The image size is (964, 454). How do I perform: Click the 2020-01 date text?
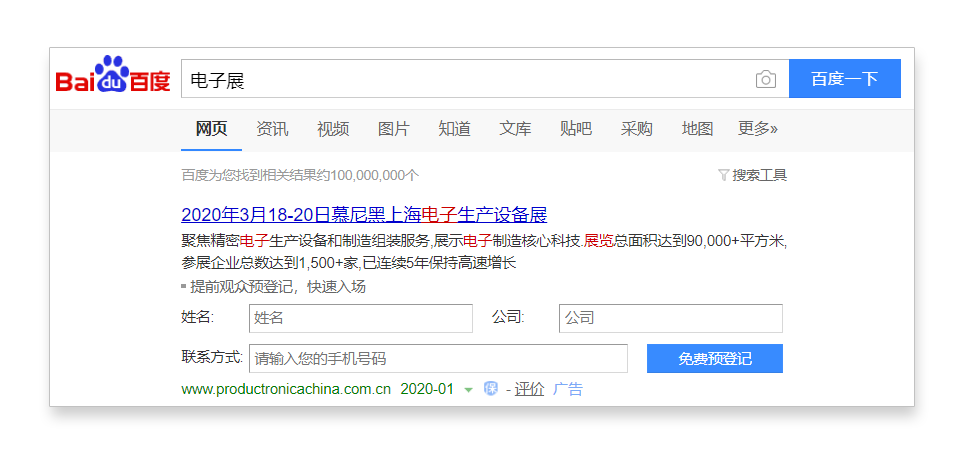click(427, 389)
